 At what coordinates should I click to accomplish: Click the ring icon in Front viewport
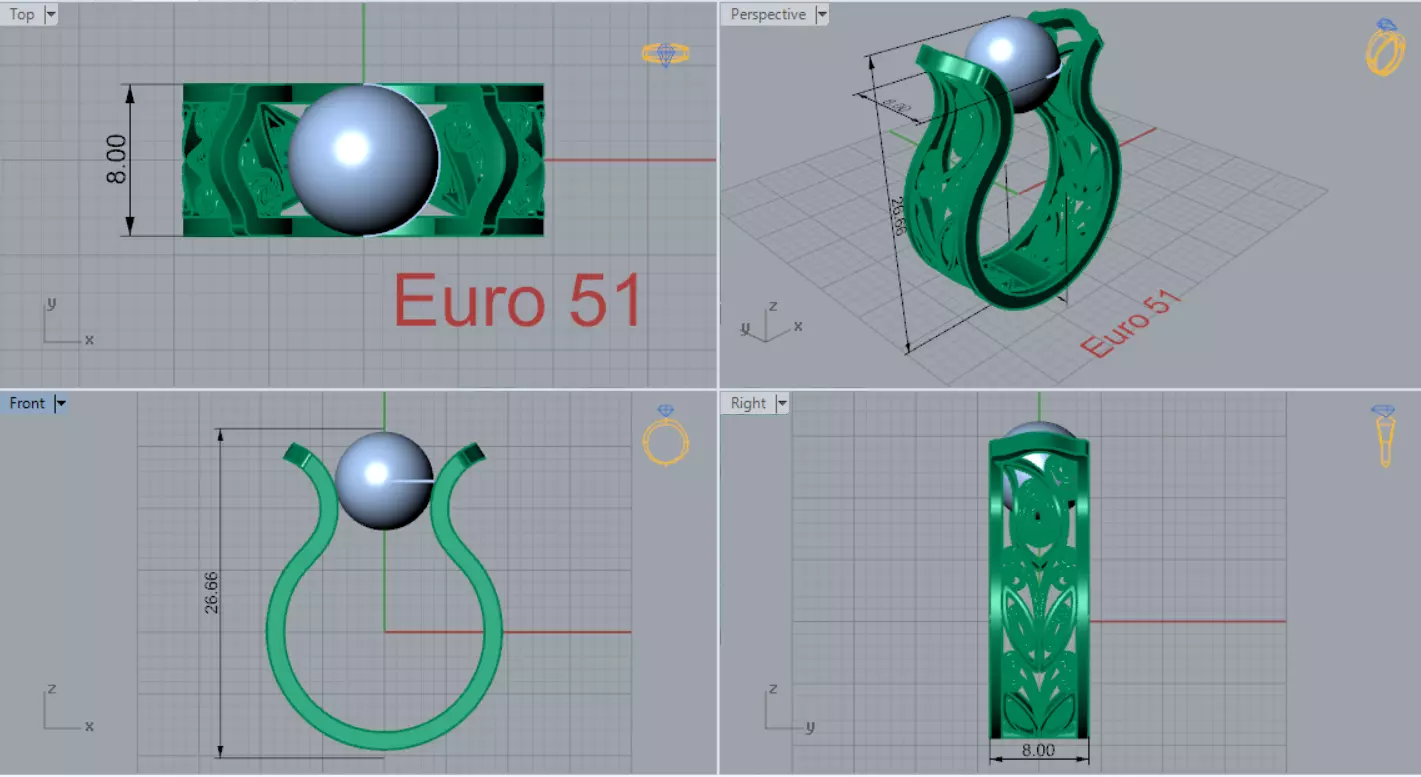(x=666, y=435)
